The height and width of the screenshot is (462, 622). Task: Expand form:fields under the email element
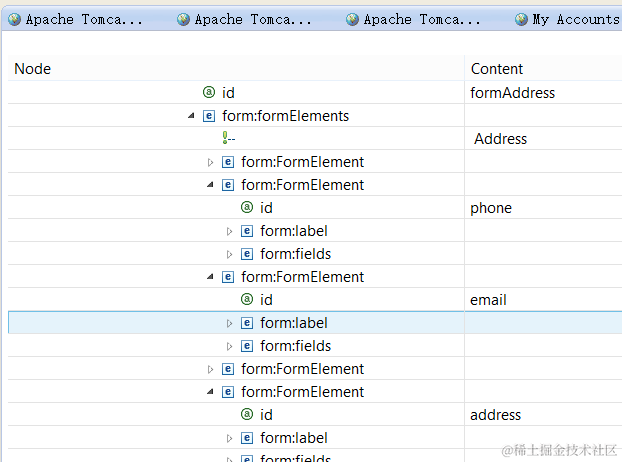[x=229, y=346]
